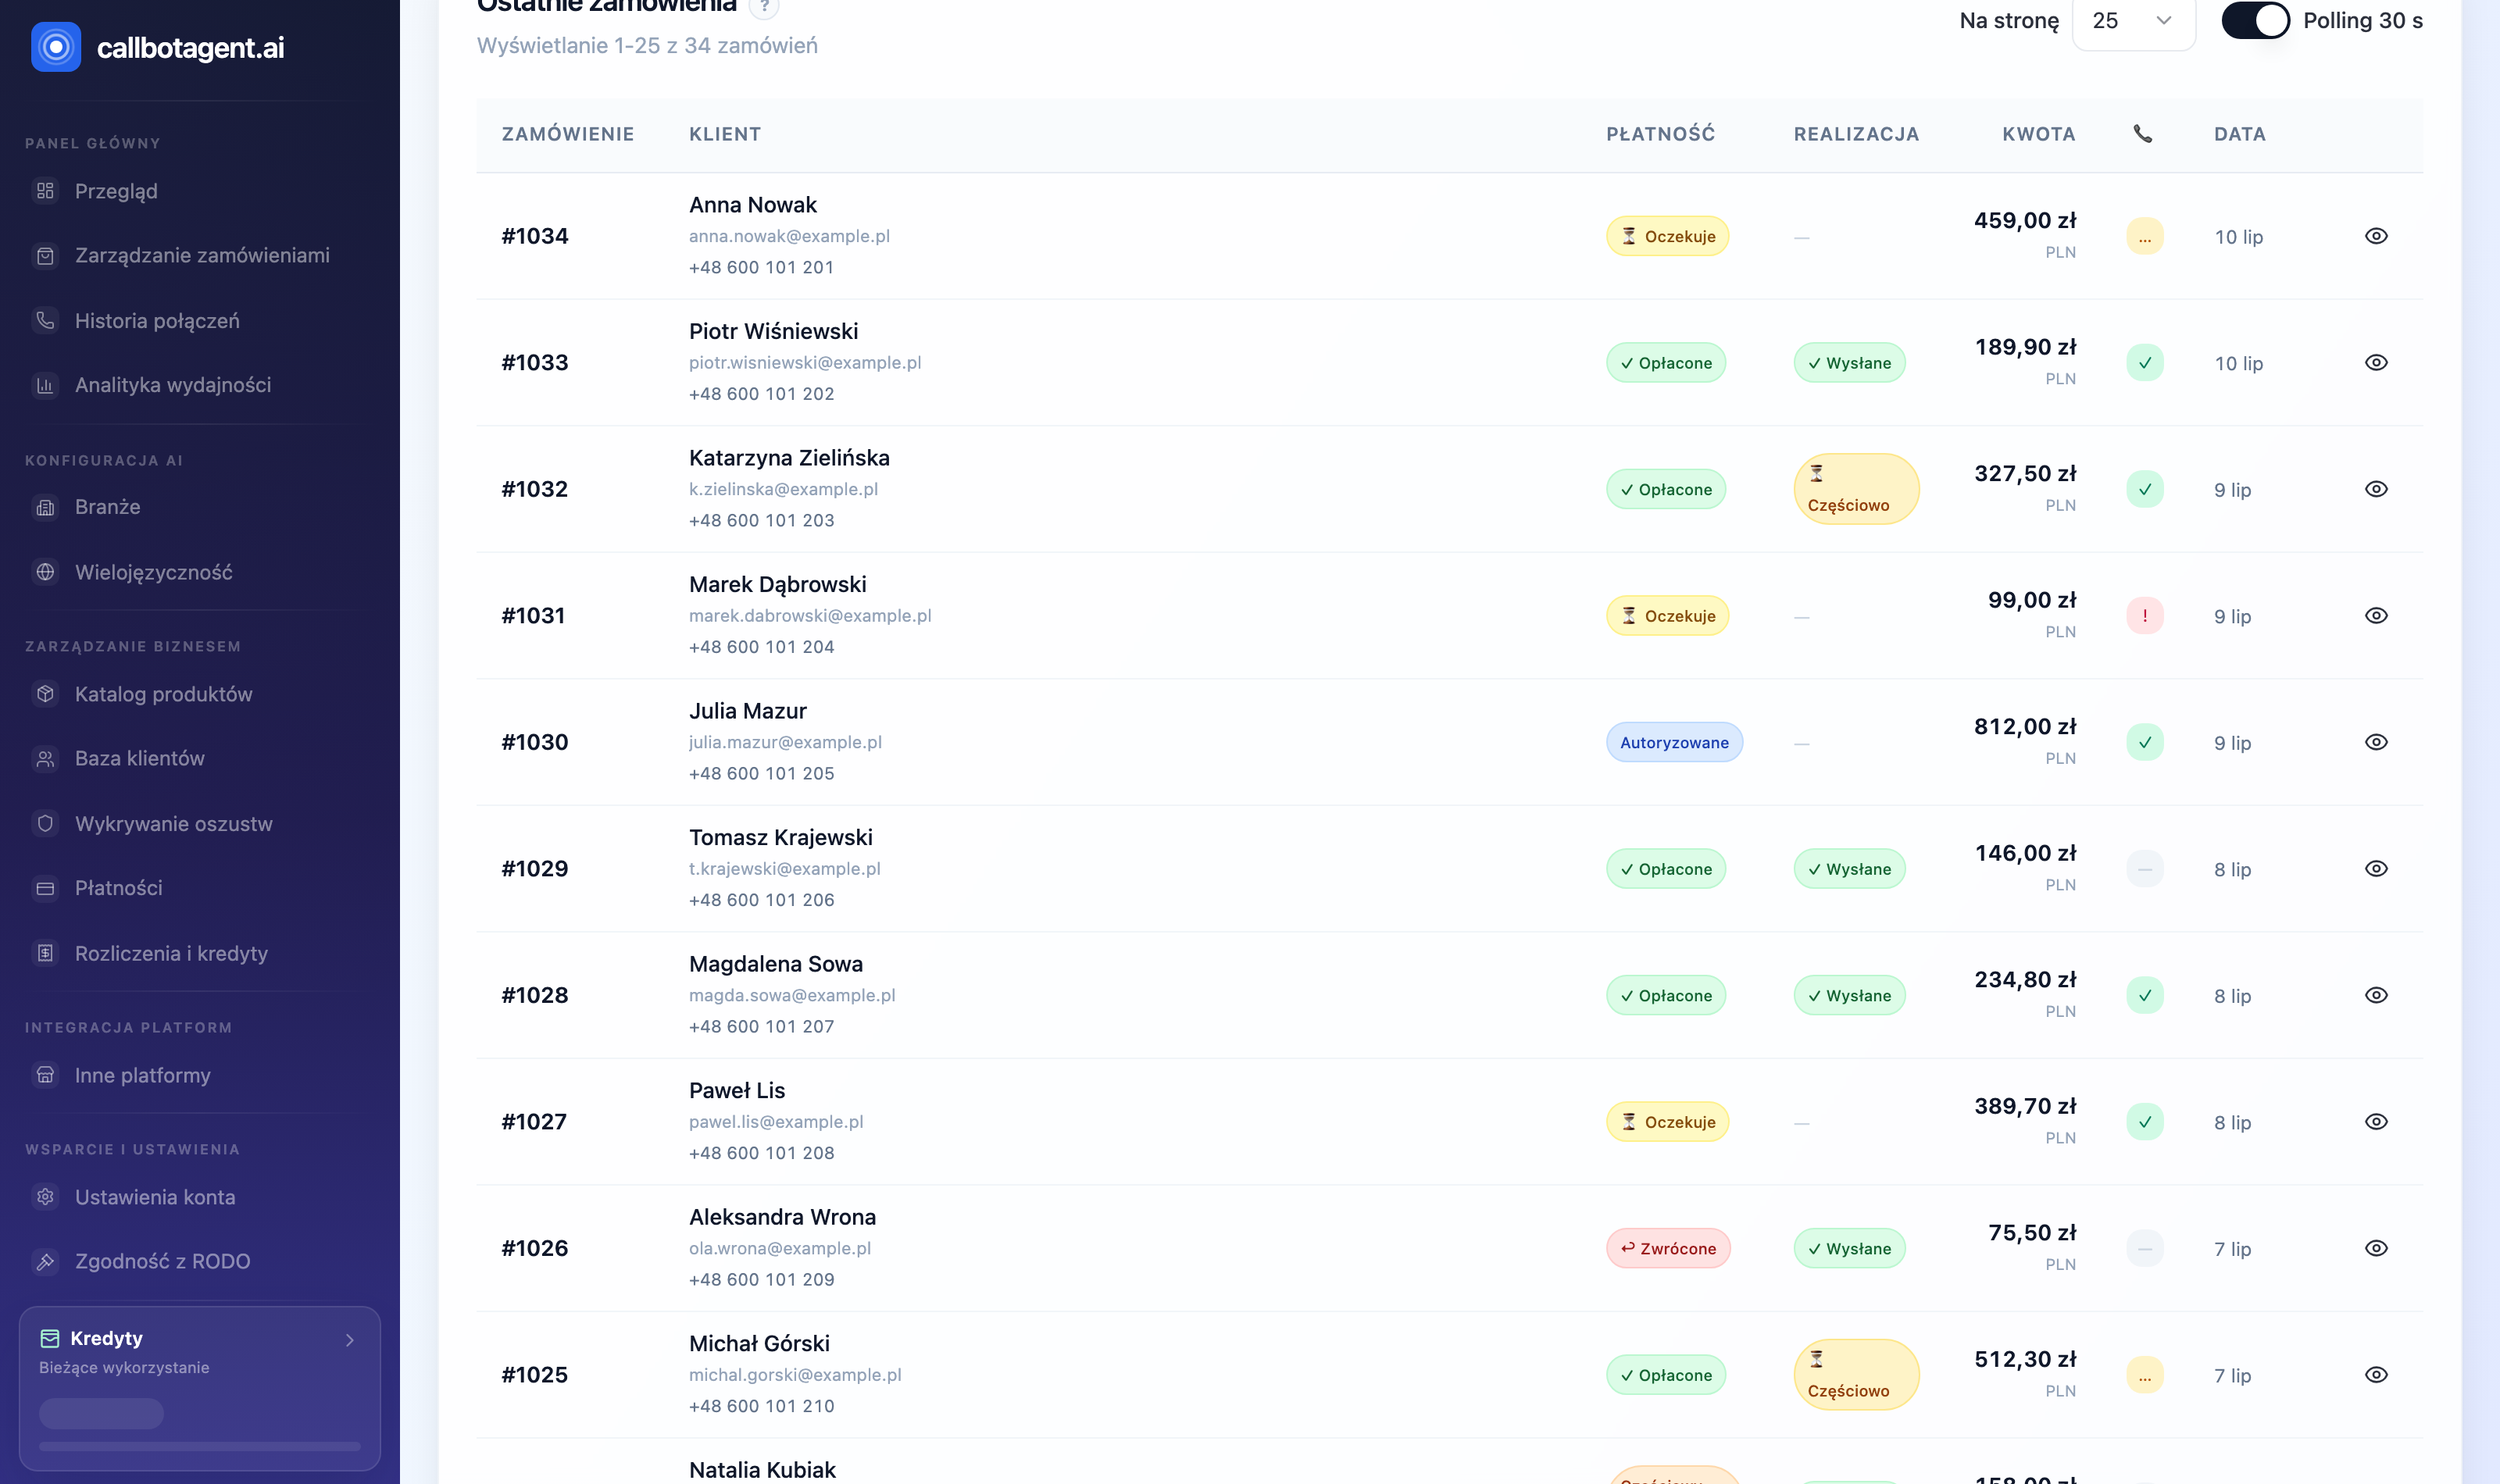Click email anna.nowak@example.pl
The width and height of the screenshot is (2500, 1484).
pyautogui.click(x=789, y=236)
